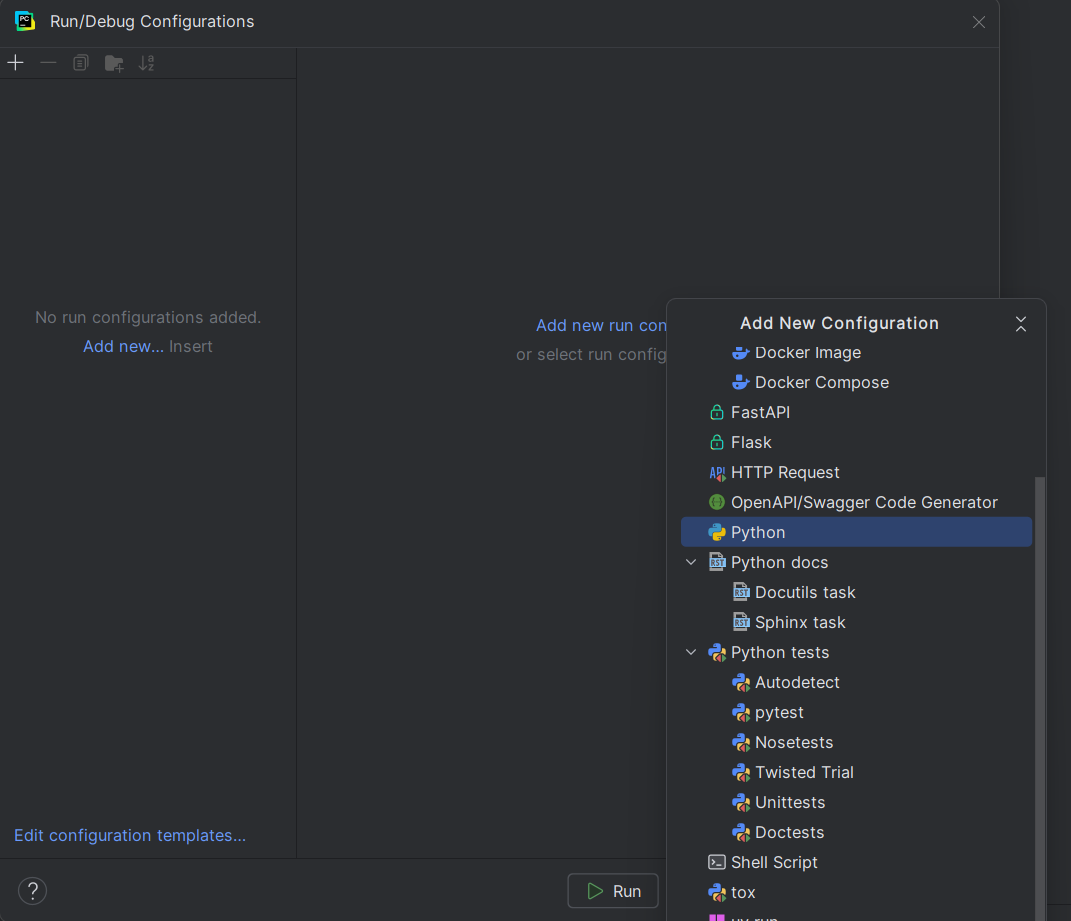Open Edit configuration templates link

(x=130, y=836)
